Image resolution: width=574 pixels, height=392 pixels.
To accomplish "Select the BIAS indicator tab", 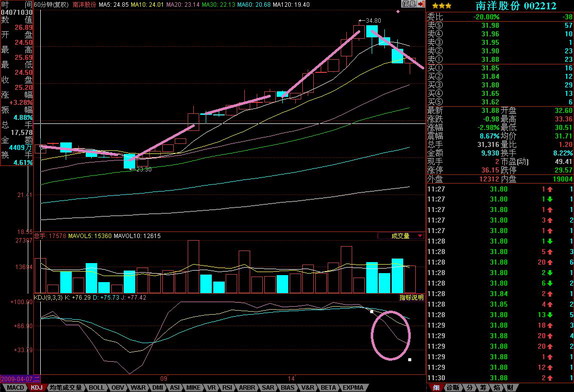I will click(288, 387).
